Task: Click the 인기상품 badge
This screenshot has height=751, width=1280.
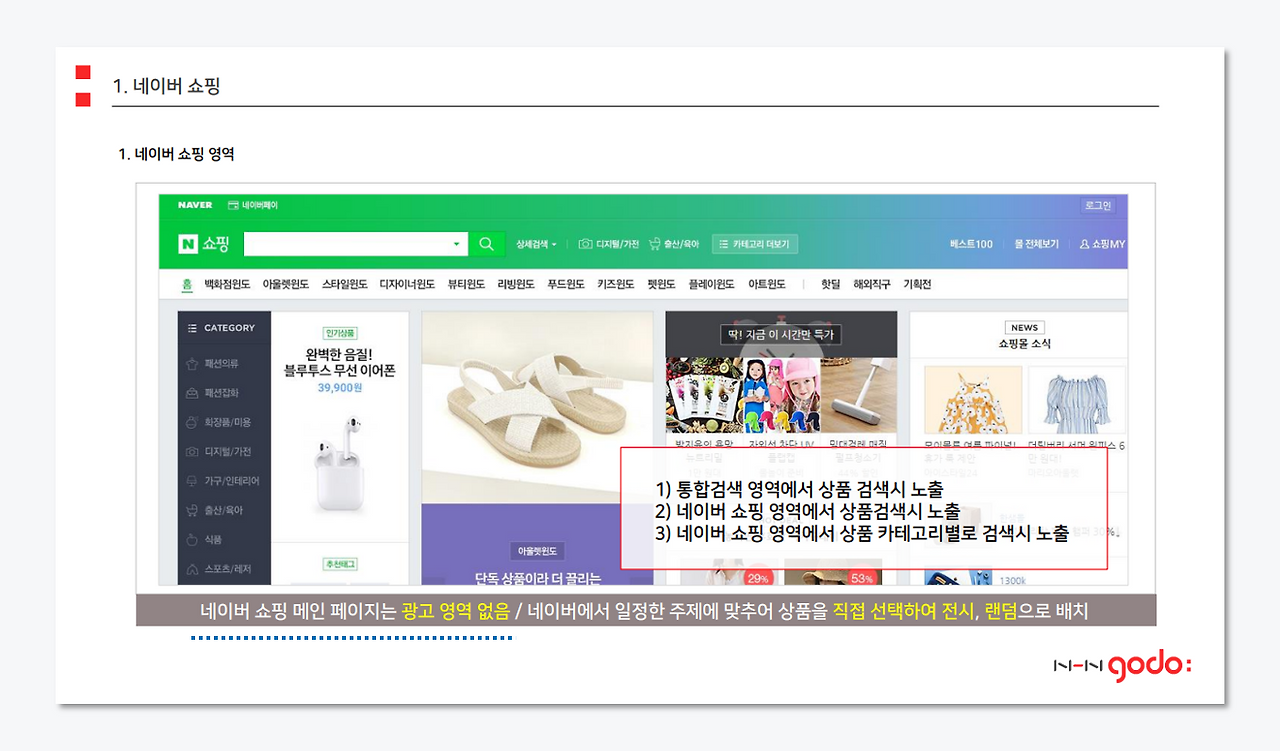Action: 340,333
